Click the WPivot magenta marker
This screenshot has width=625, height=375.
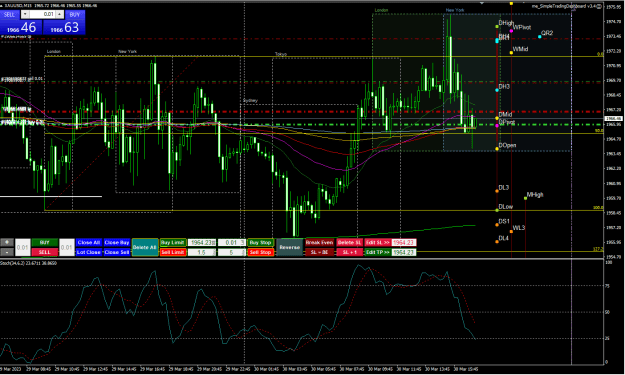511,31
